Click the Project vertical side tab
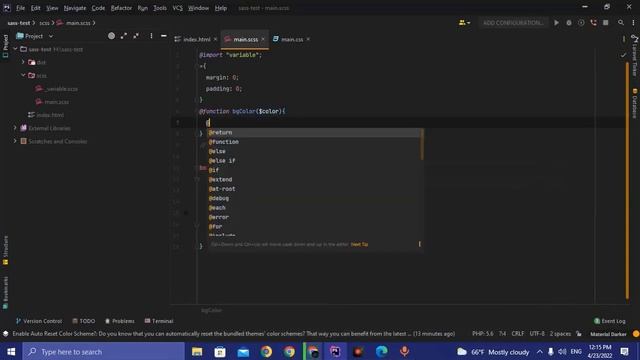The image size is (640, 360). point(5,46)
